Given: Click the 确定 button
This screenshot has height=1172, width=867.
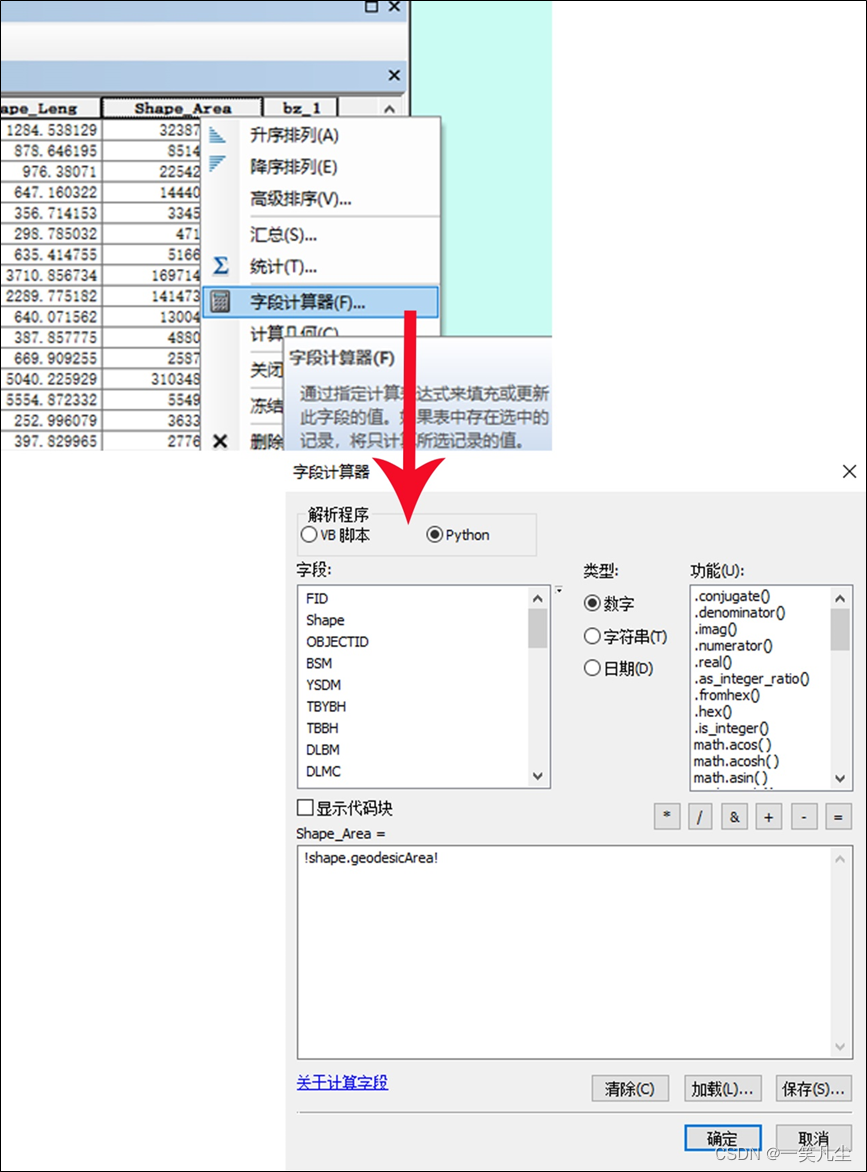Looking at the screenshot, I should click(723, 1138).
